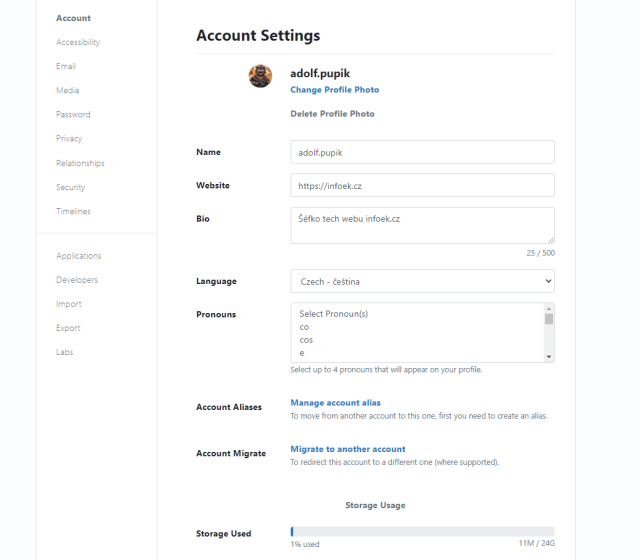Click the storage usage progress bar

pos(422,531)
